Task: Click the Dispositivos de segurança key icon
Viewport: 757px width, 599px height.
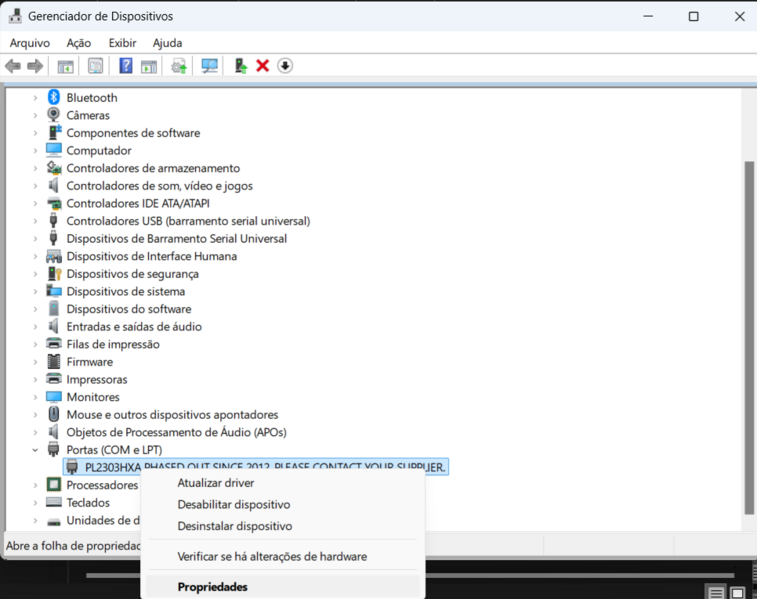Action: [x=54, y=274]
